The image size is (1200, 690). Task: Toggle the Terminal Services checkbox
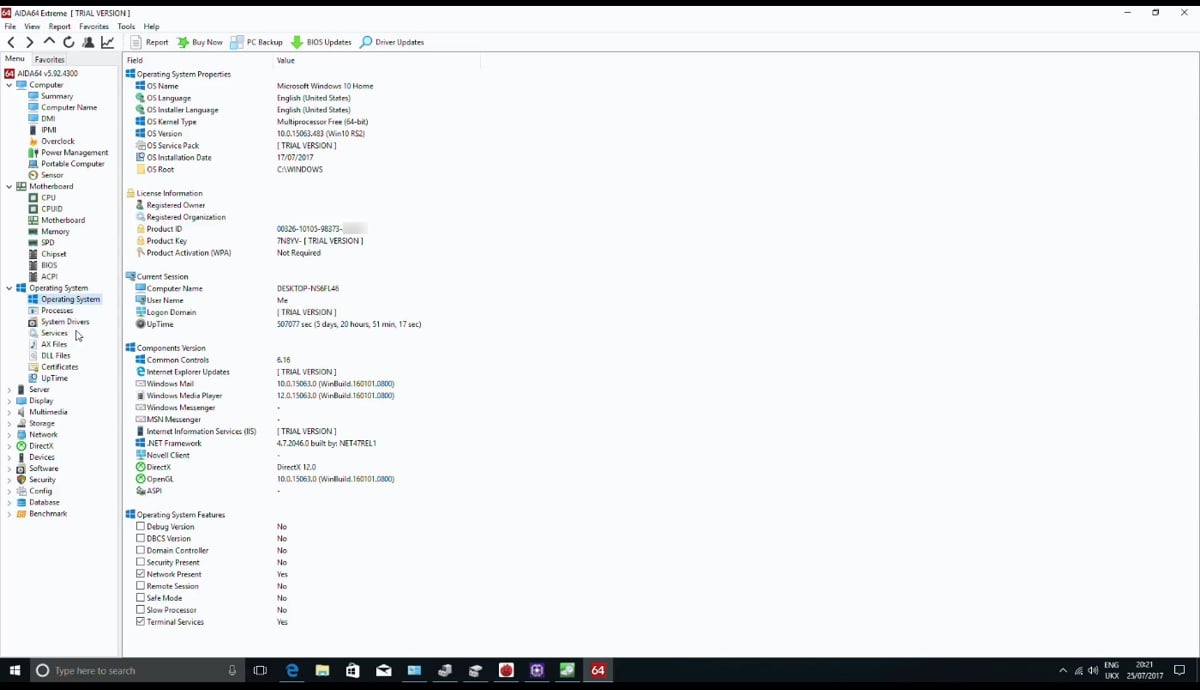(141, 622)
